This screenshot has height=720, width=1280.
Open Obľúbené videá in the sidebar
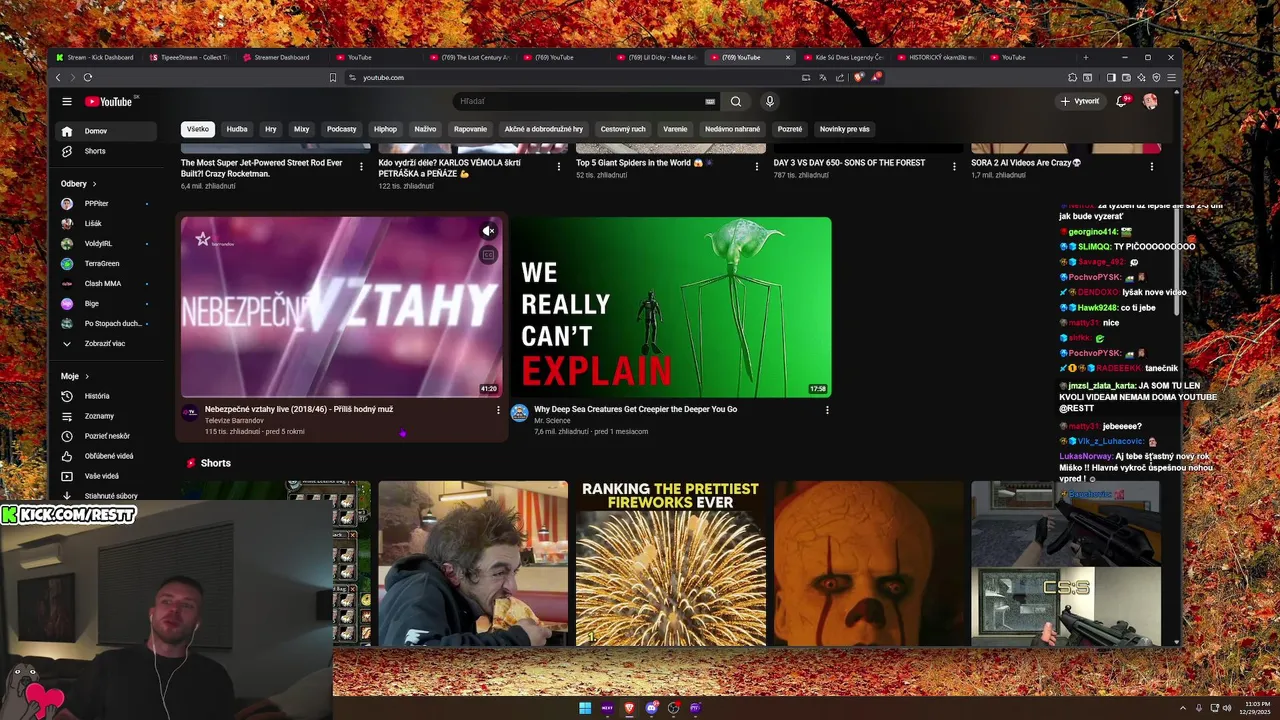105,456
